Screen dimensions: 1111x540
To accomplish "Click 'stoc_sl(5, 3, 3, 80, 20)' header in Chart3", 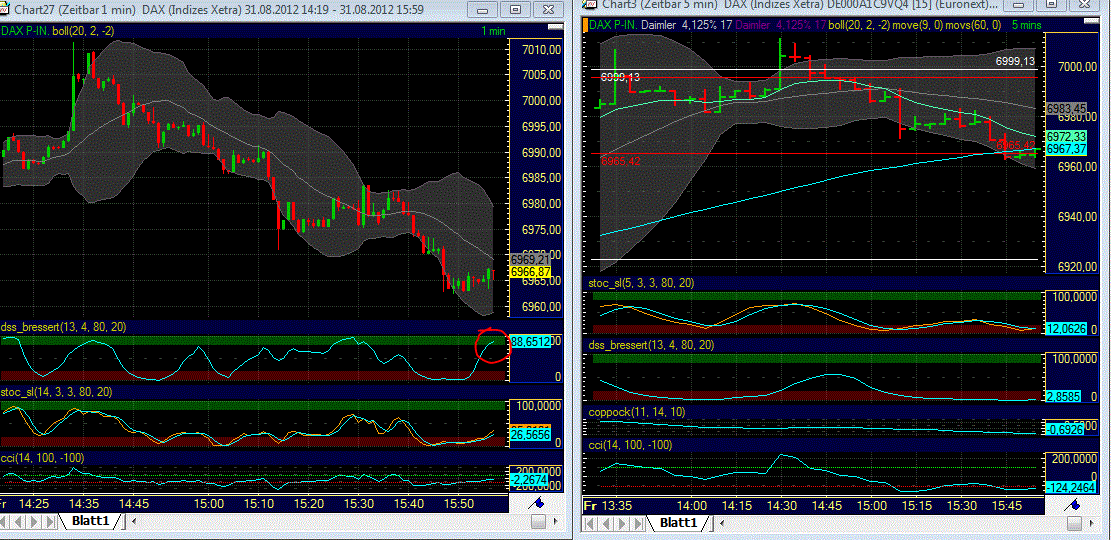I will pos(641,283).
